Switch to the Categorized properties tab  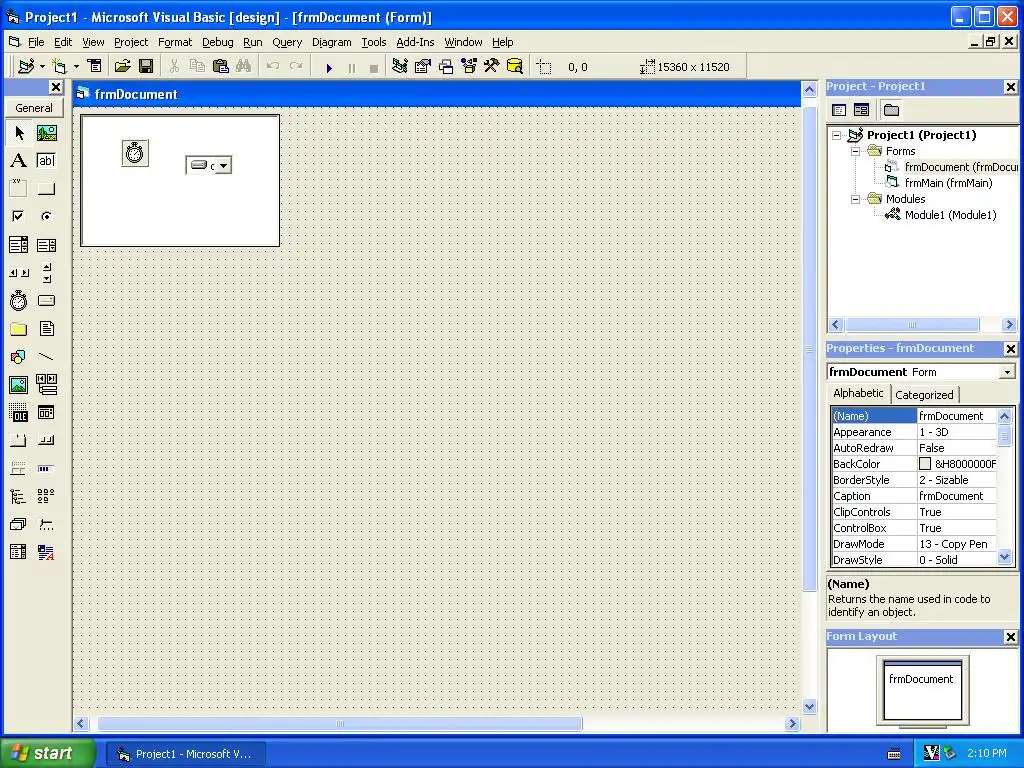924,394
